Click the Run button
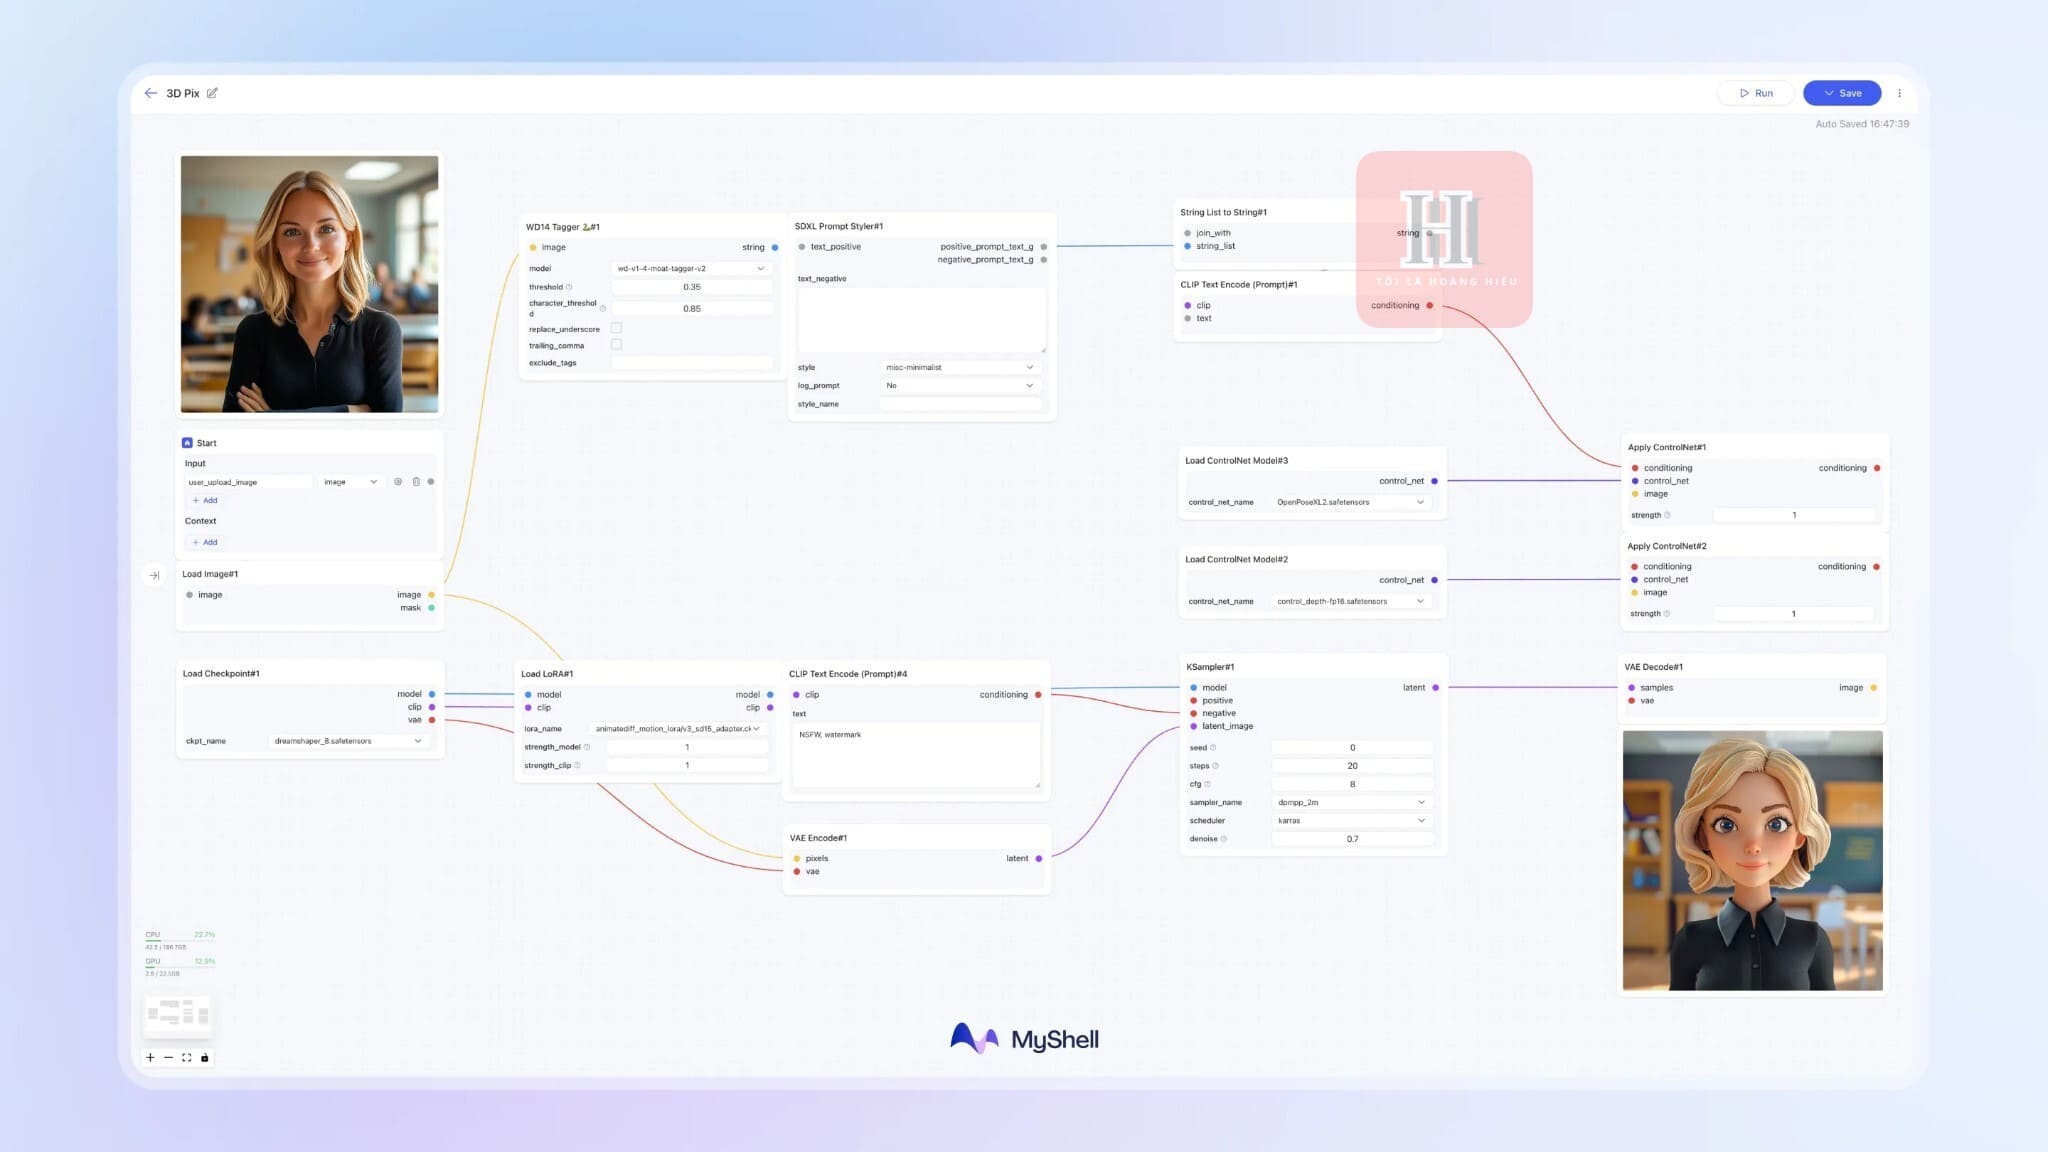Screen dimensions: 2048x1152 point(1755,93)
